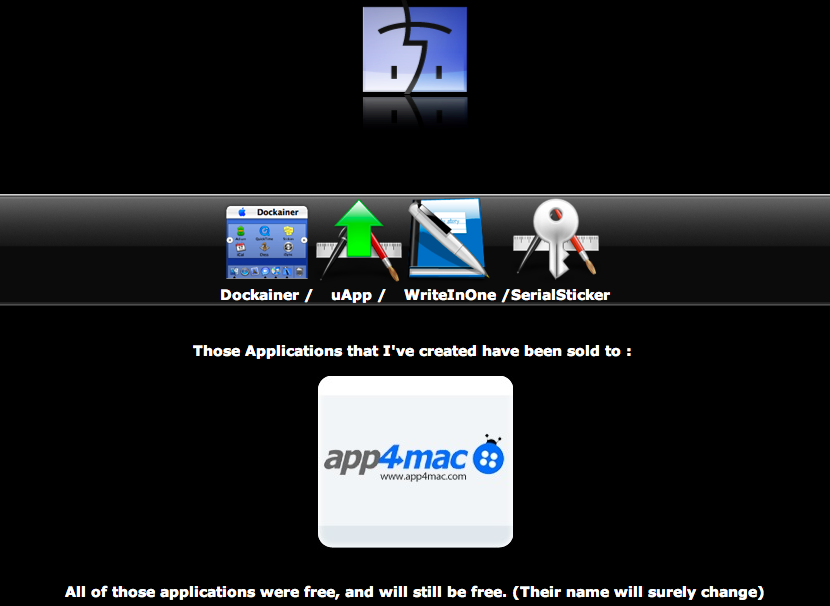Visit the WriteInOne text link
This screenshot has width=830, height=606.
[450, 295]
